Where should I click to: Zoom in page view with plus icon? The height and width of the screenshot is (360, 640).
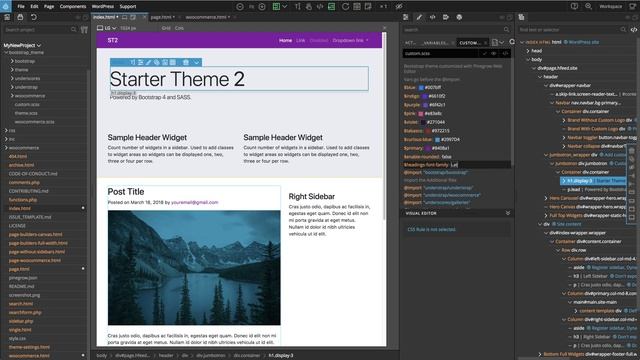tap(262, 7)
